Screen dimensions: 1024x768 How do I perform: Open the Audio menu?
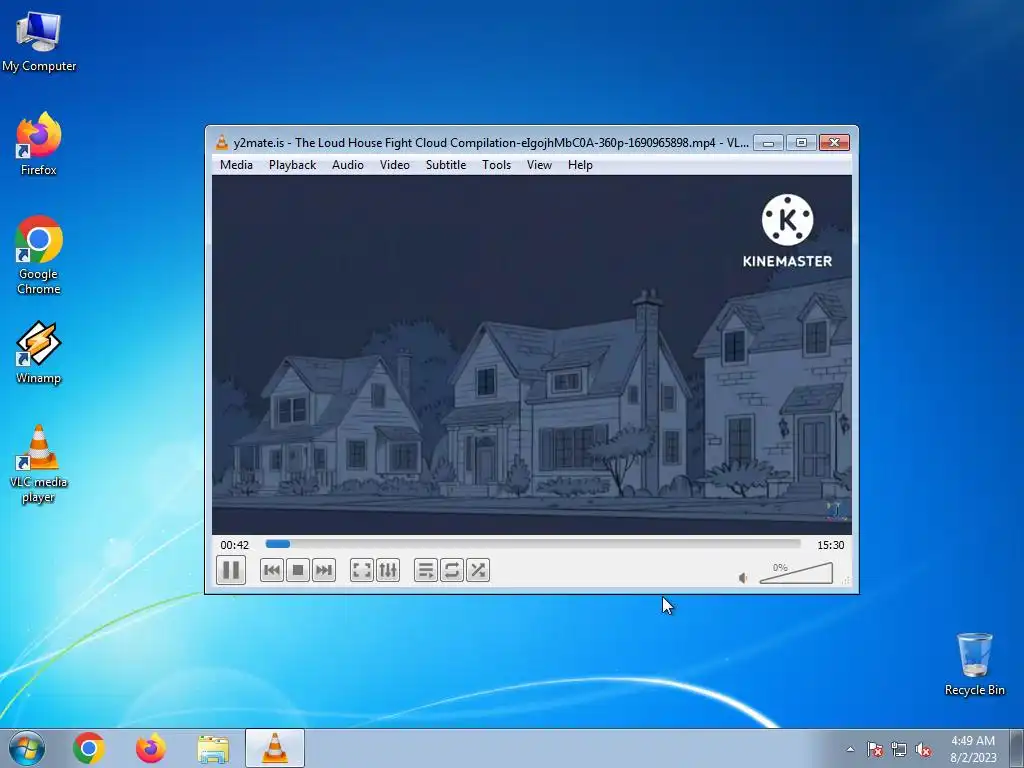click(x=347, y=165)
